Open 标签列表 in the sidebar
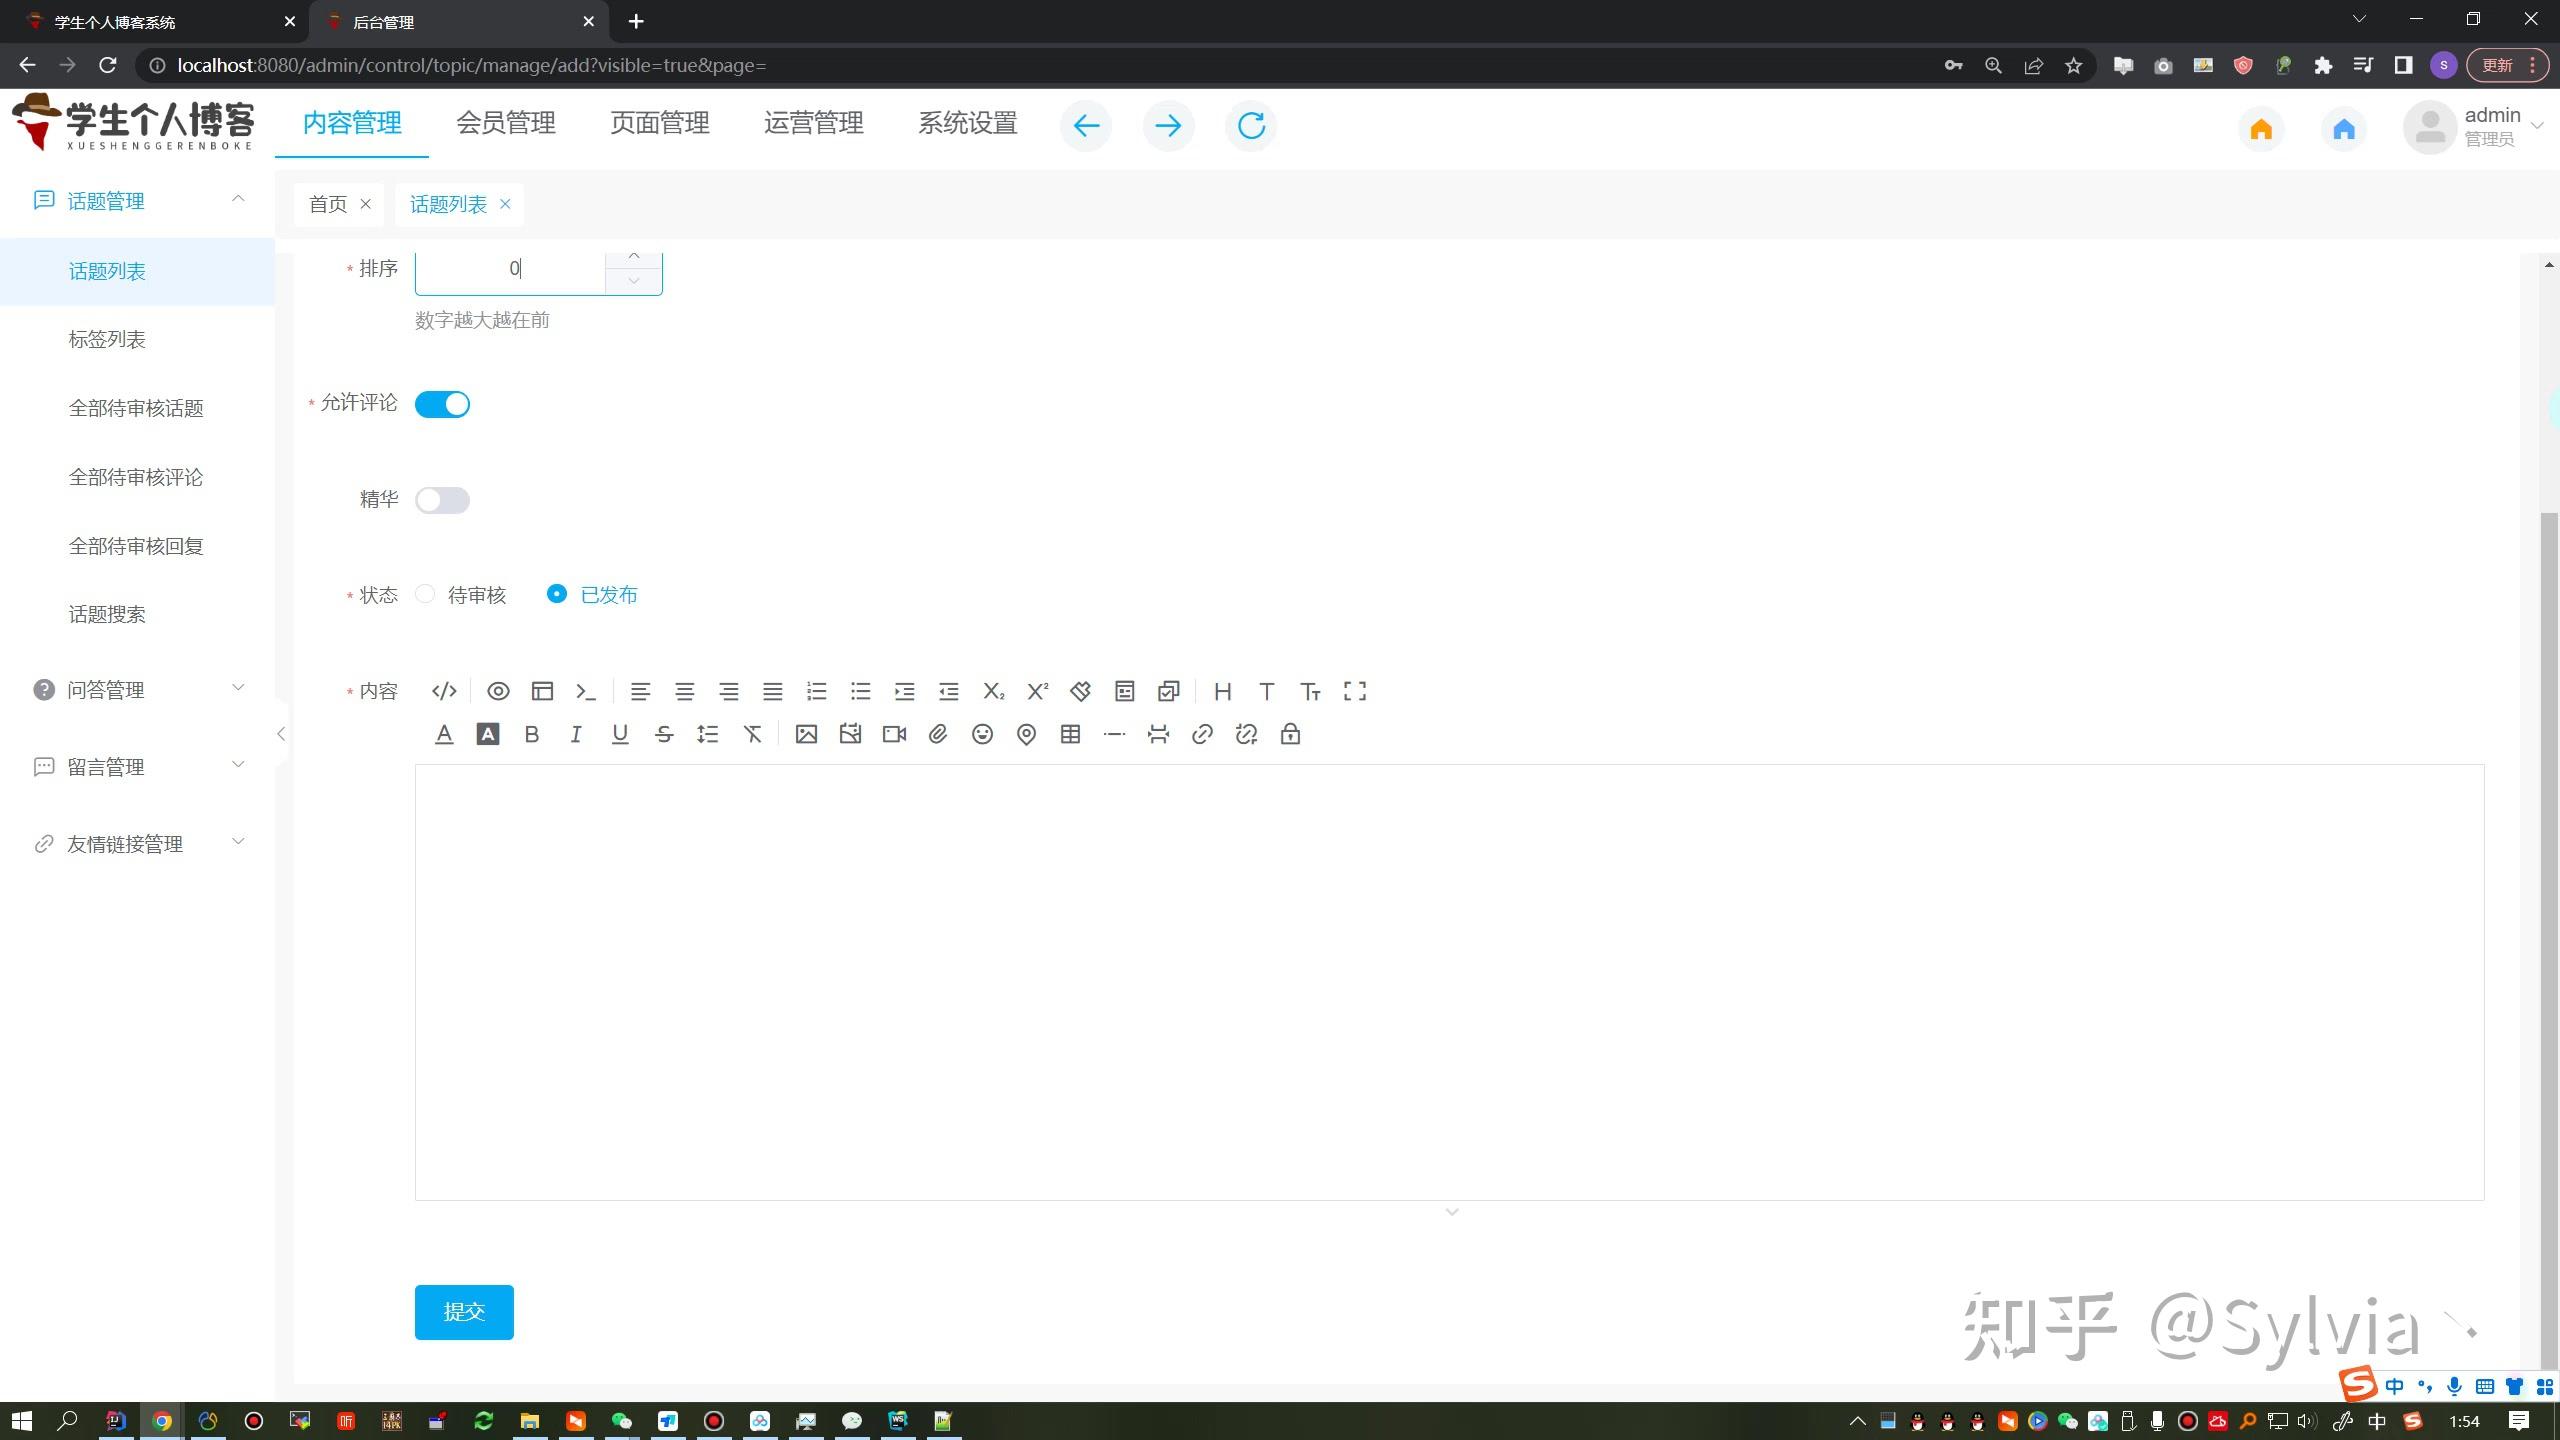 pyautogui.click(x=107, y=339)
